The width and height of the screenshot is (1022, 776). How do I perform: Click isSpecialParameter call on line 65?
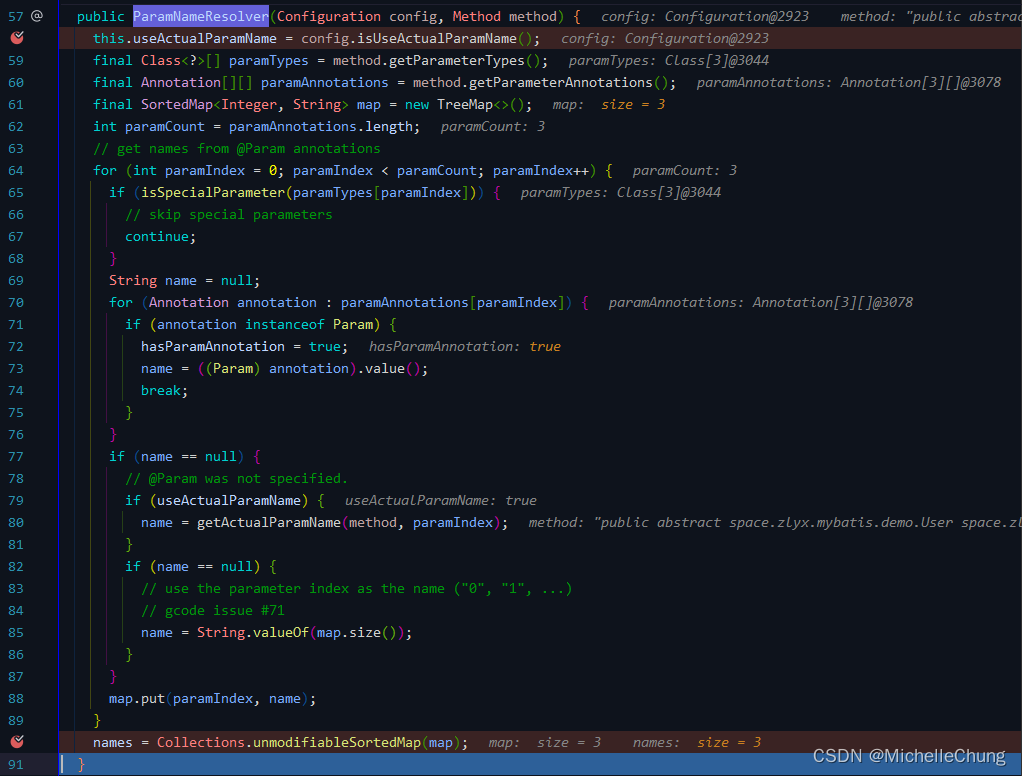point(213,193)
